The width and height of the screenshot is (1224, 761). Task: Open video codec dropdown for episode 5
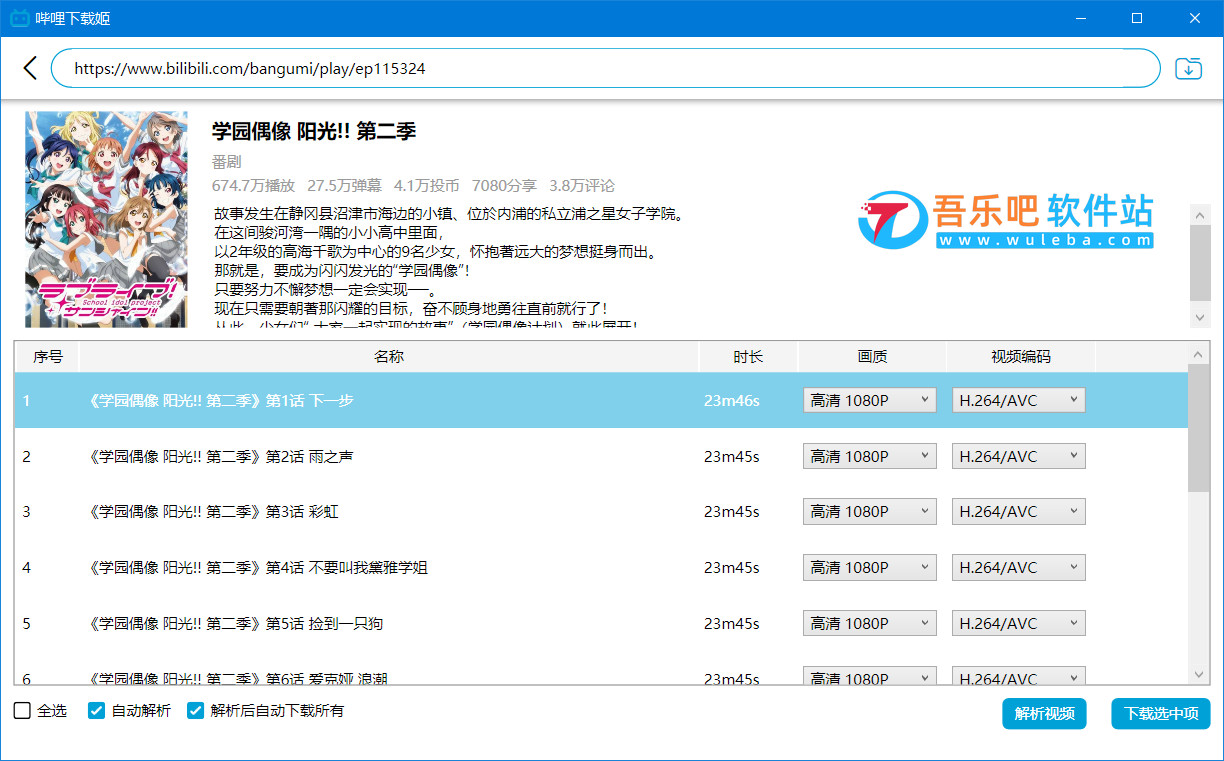[1018, 623]
